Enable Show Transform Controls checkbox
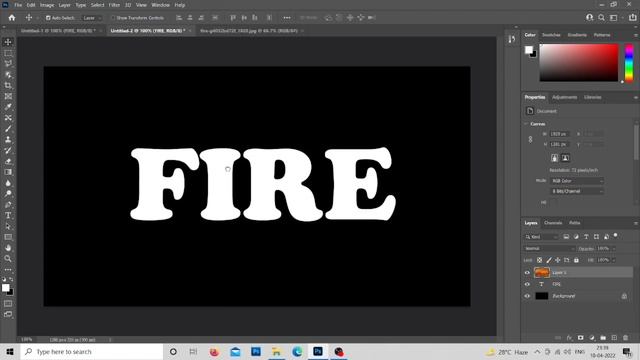This screenshot has width=640, height=360. (x=113, y=18)
